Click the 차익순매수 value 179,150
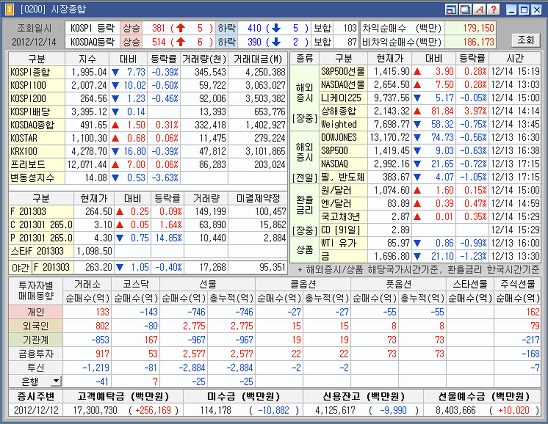The height and width of the screenshot is (424, 548). (x=478, y=28)
